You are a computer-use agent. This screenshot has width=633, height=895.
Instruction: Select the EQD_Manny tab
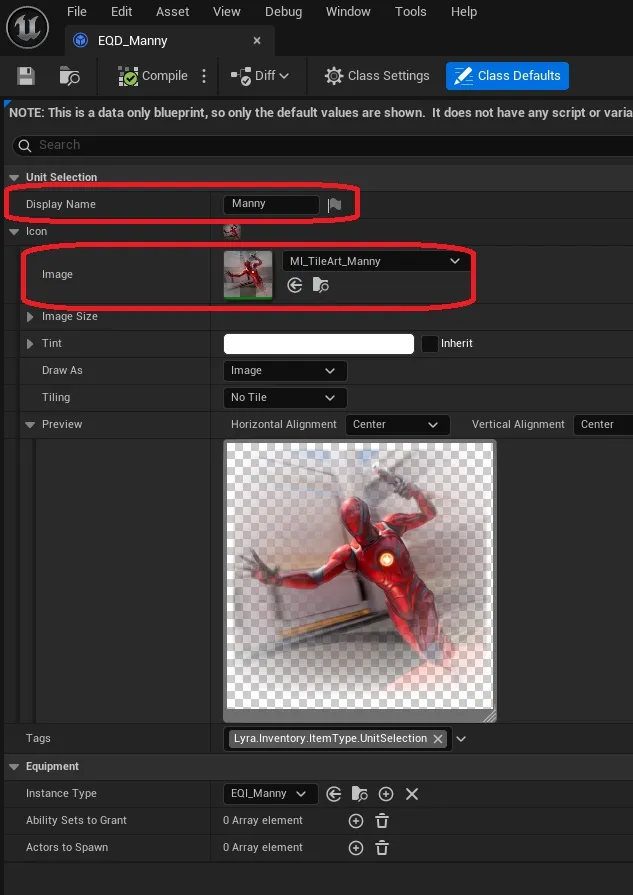(x=168, y=41)
